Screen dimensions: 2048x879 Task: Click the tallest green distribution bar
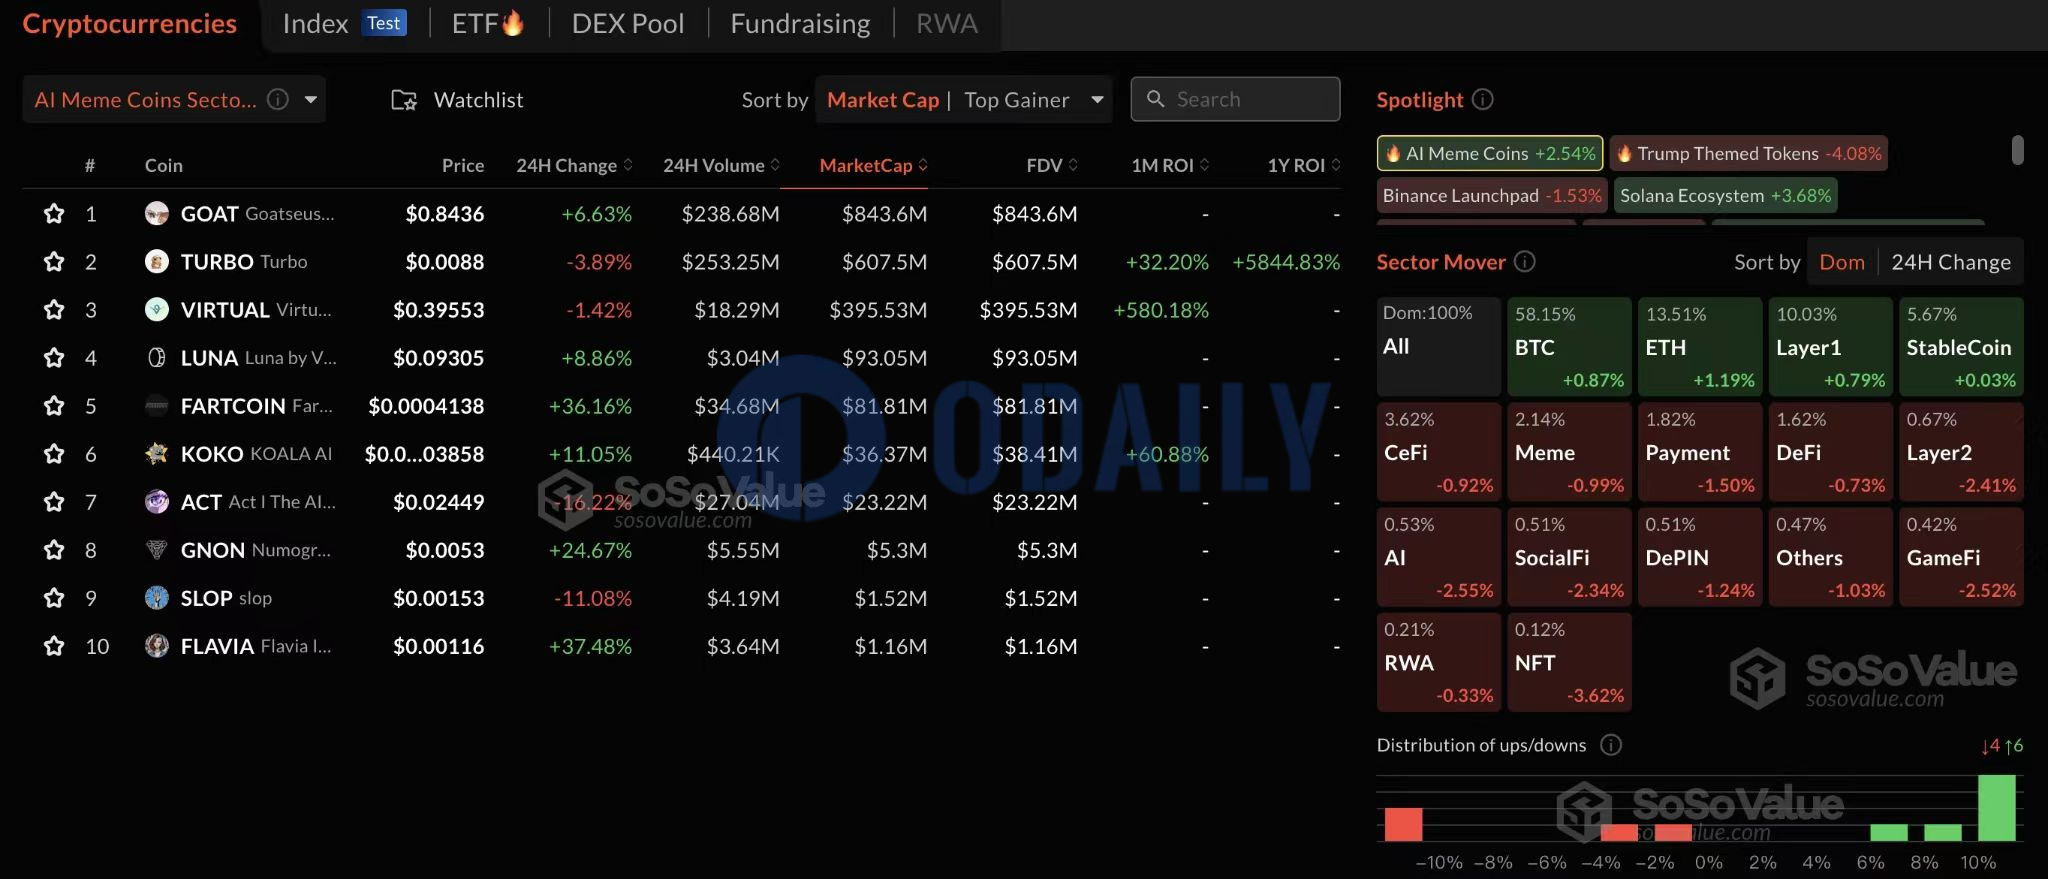(x=1997, y=808)
